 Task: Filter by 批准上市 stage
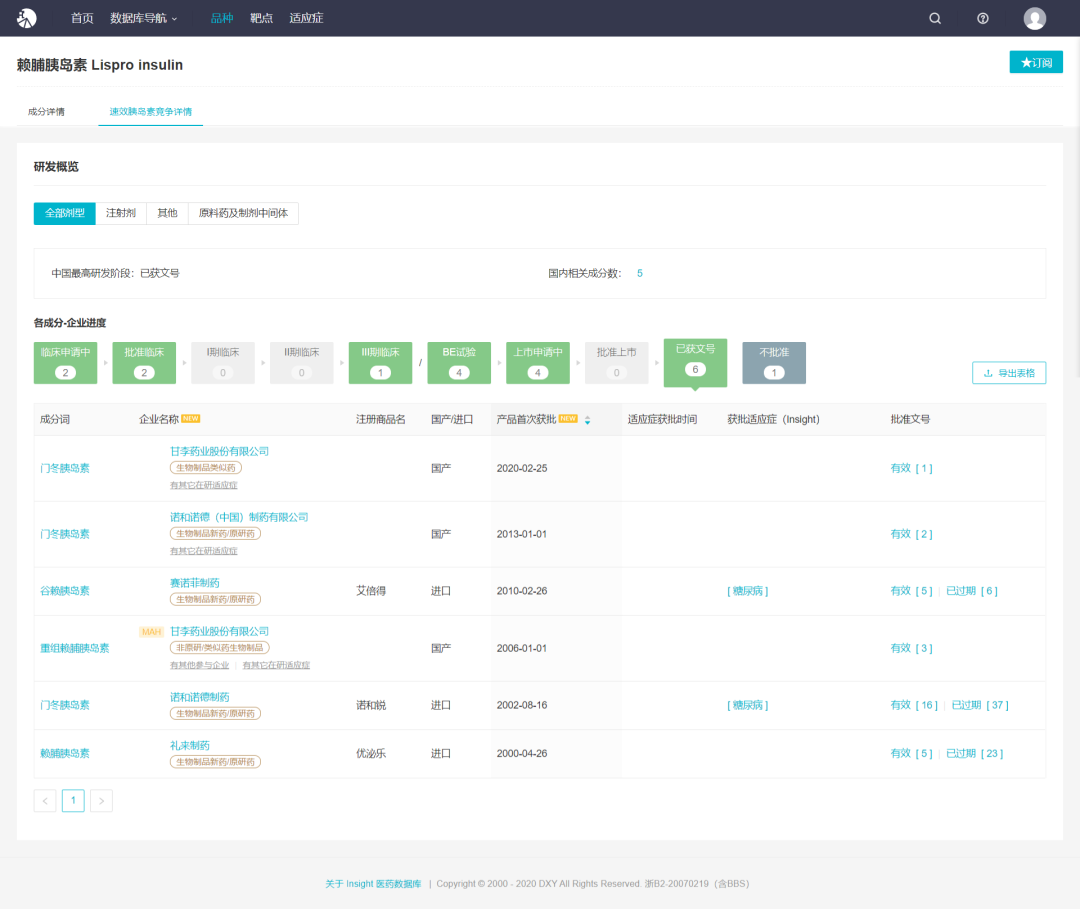pyautogui.click(x=616, y=363)
